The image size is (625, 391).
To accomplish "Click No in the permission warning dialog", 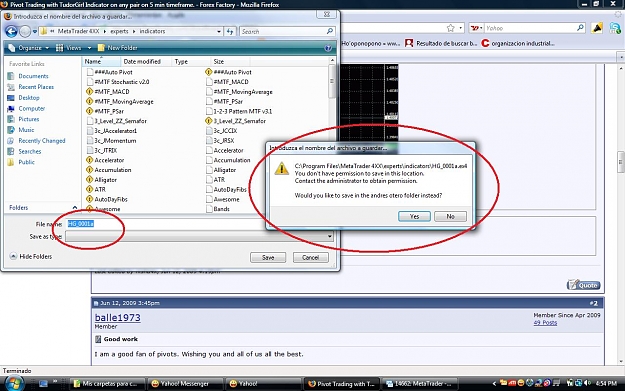I will [450, 216].
